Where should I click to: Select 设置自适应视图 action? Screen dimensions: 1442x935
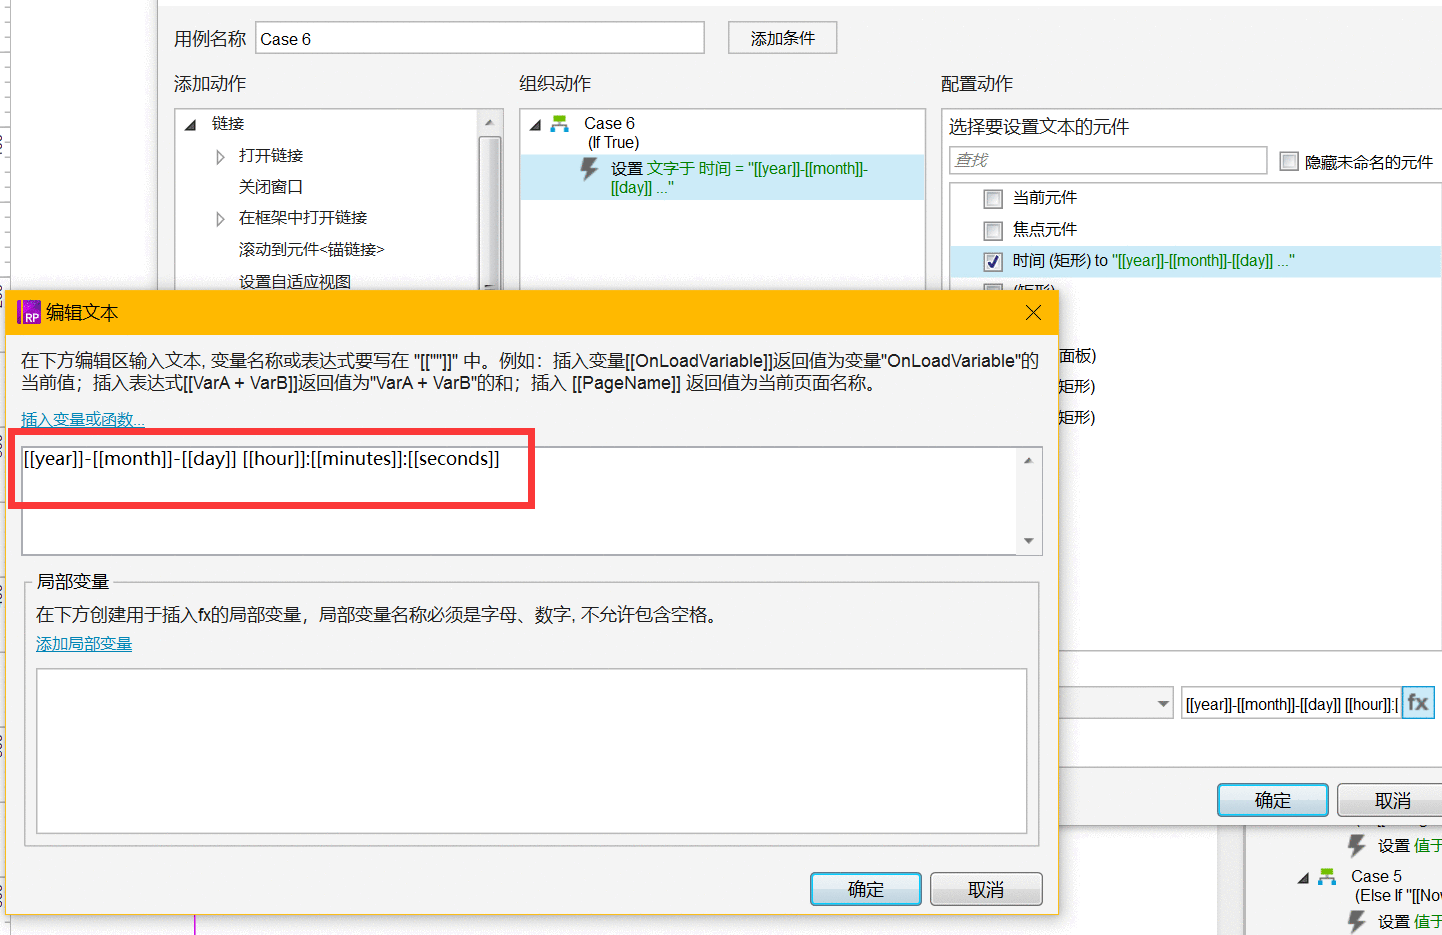click(294, 281)
